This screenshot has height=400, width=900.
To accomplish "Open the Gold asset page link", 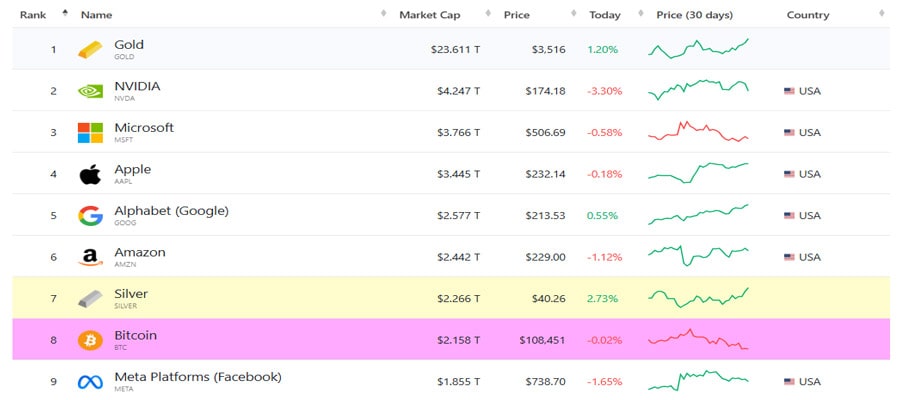I will (x=129, y=44).
